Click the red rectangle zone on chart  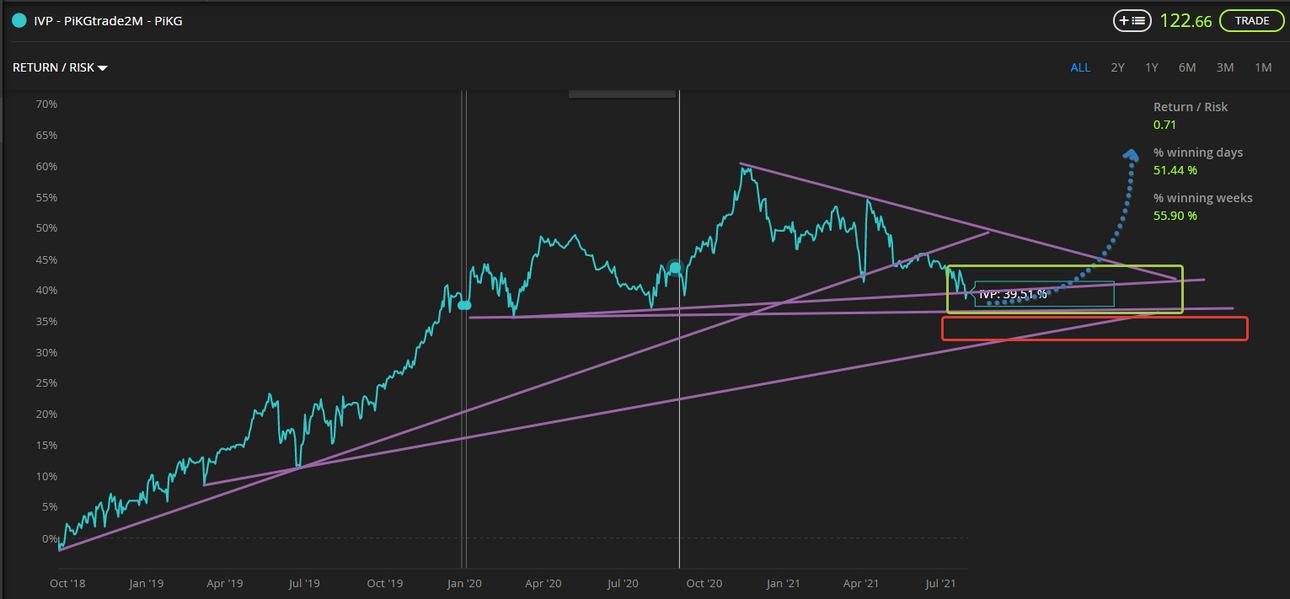(1095, 328)
